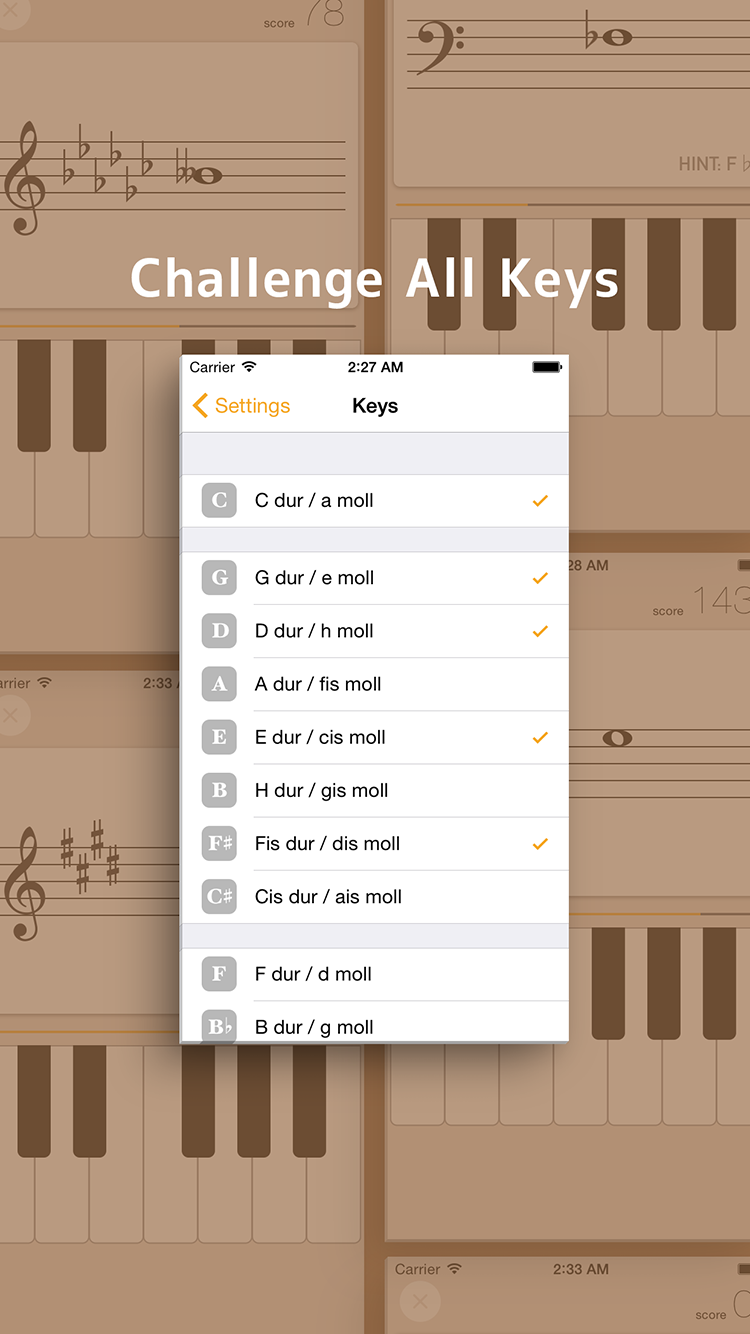The height and width of the screenshot is (1334, 750).
Task: Select the A dur / fis moll row
Action: click(x=374, y=684)
